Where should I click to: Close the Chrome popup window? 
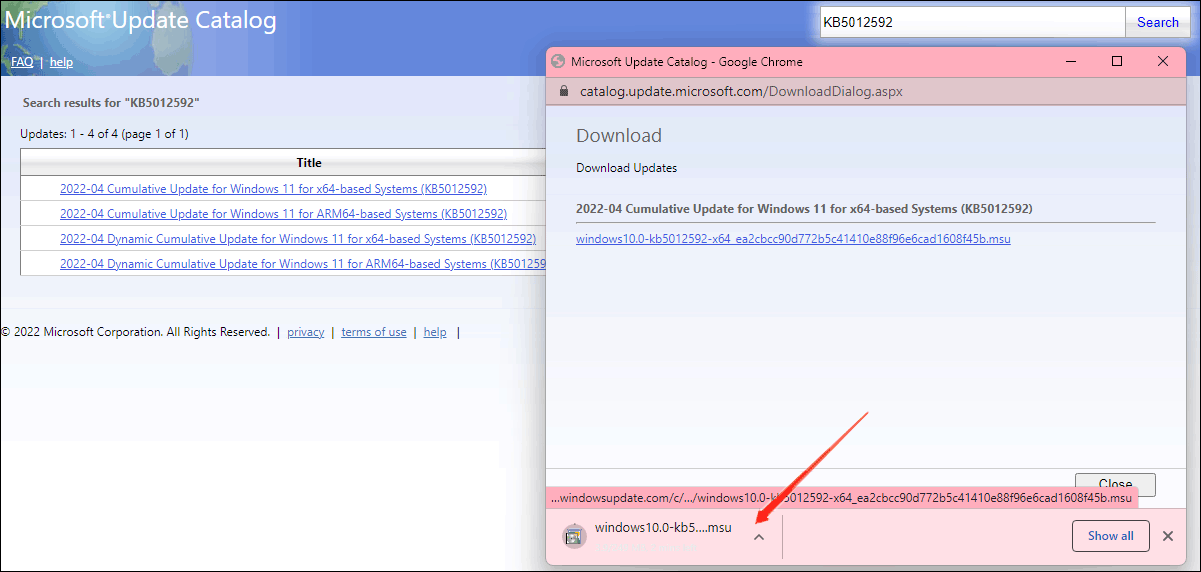coord(1163,61)
